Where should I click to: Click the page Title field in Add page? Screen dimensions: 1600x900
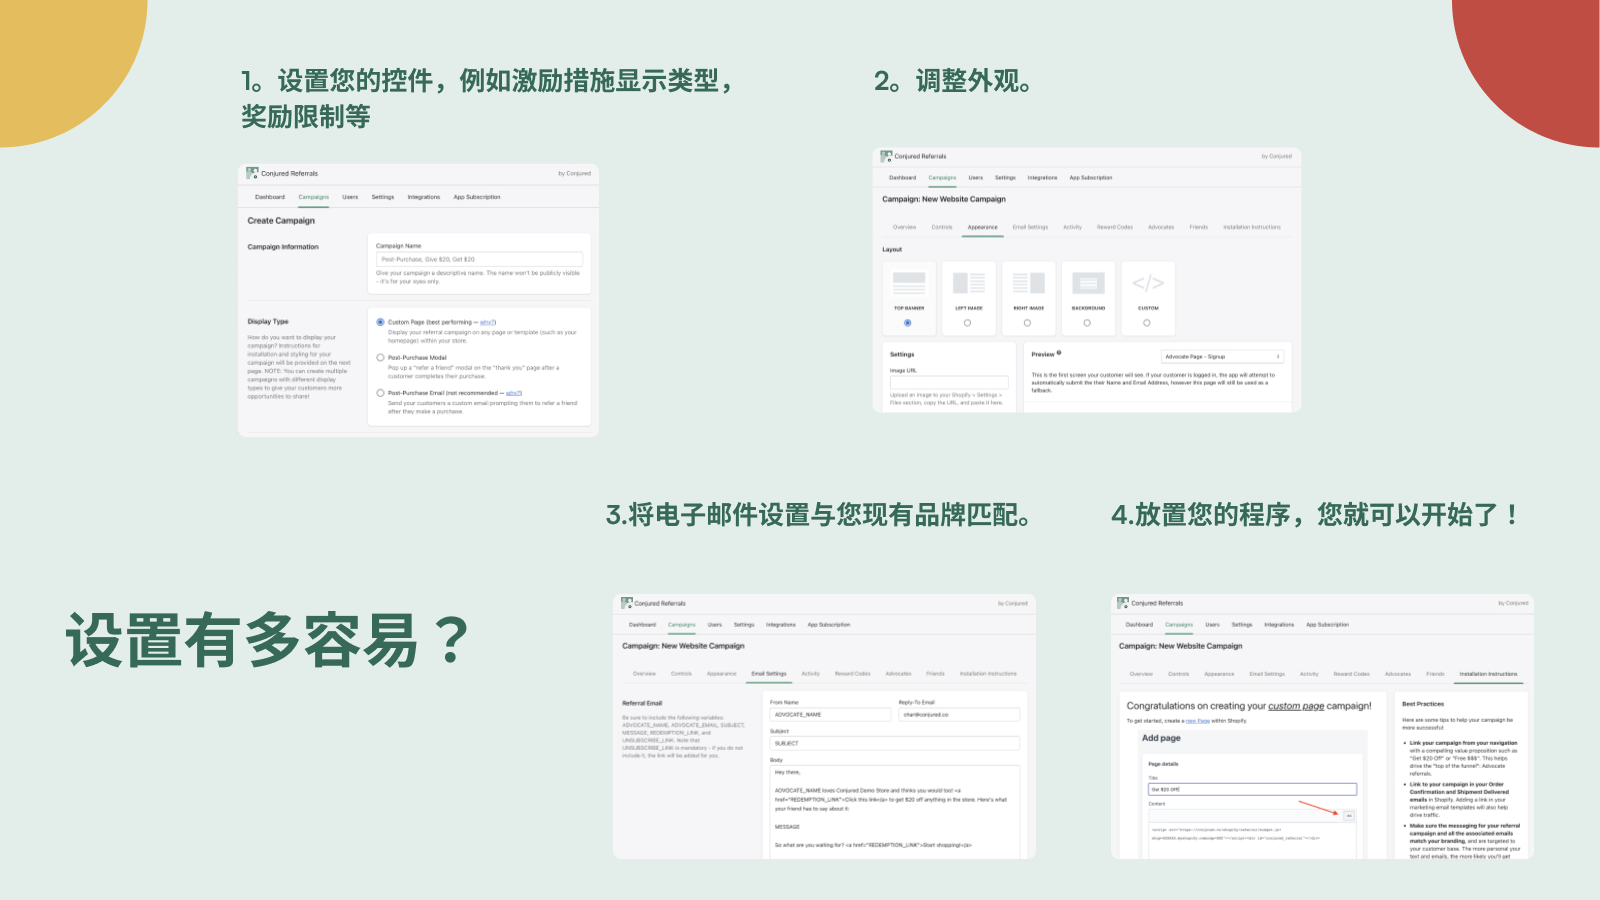[x=1252, y=789]
